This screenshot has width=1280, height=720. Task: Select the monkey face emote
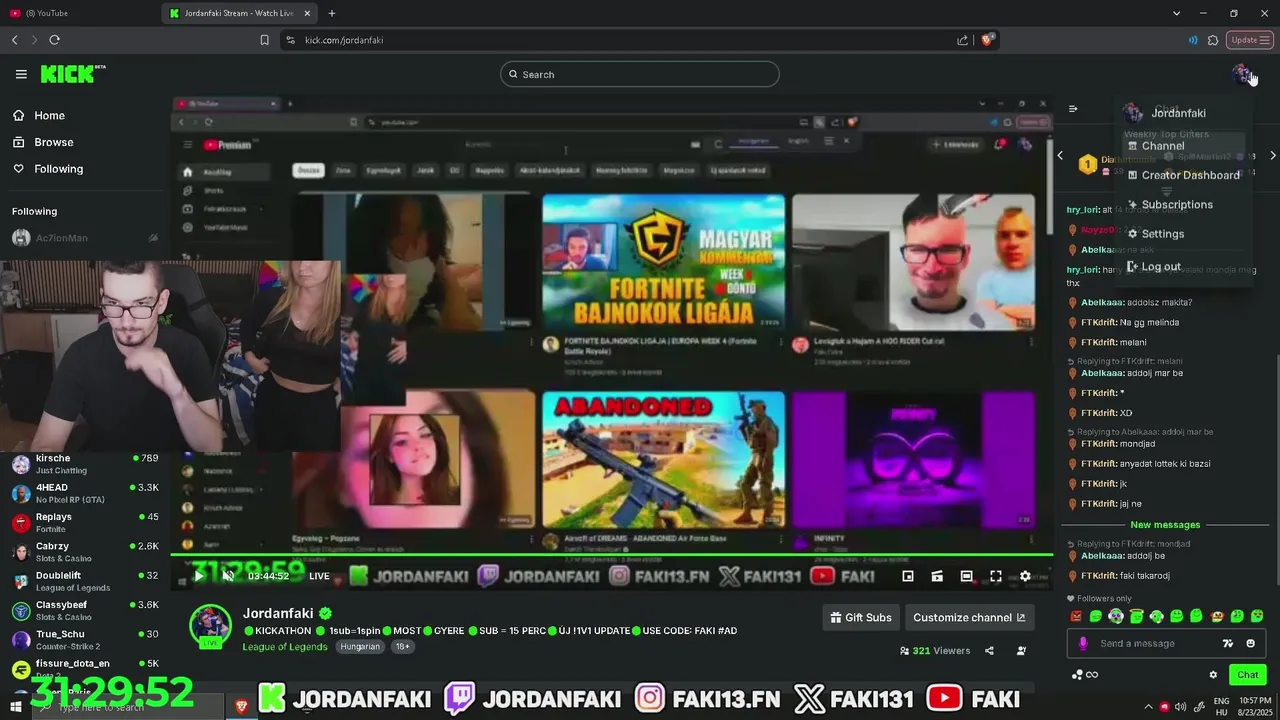point(1217,616)
